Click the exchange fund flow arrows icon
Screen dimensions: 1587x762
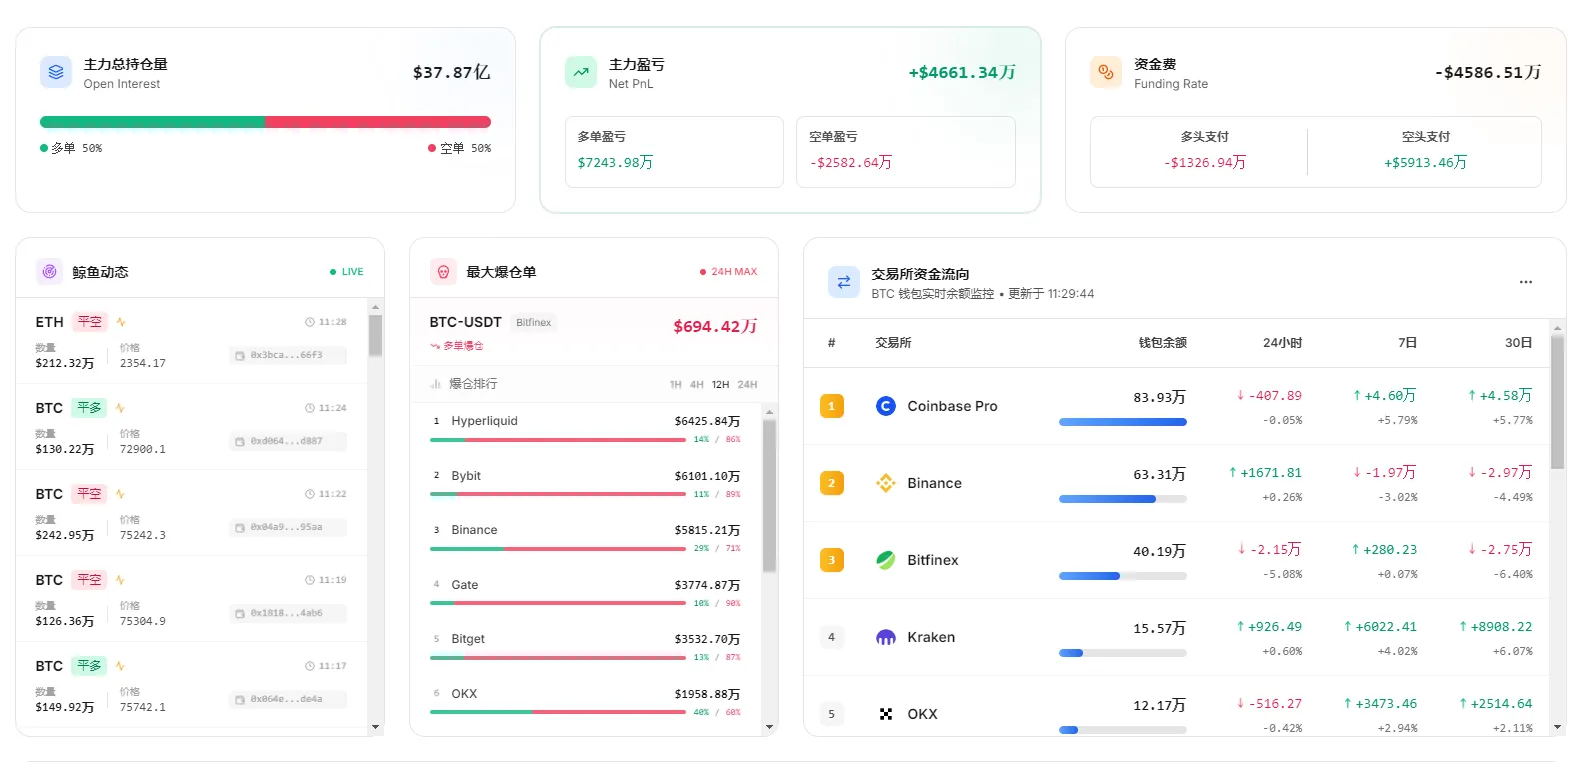(x=843, y=282)
